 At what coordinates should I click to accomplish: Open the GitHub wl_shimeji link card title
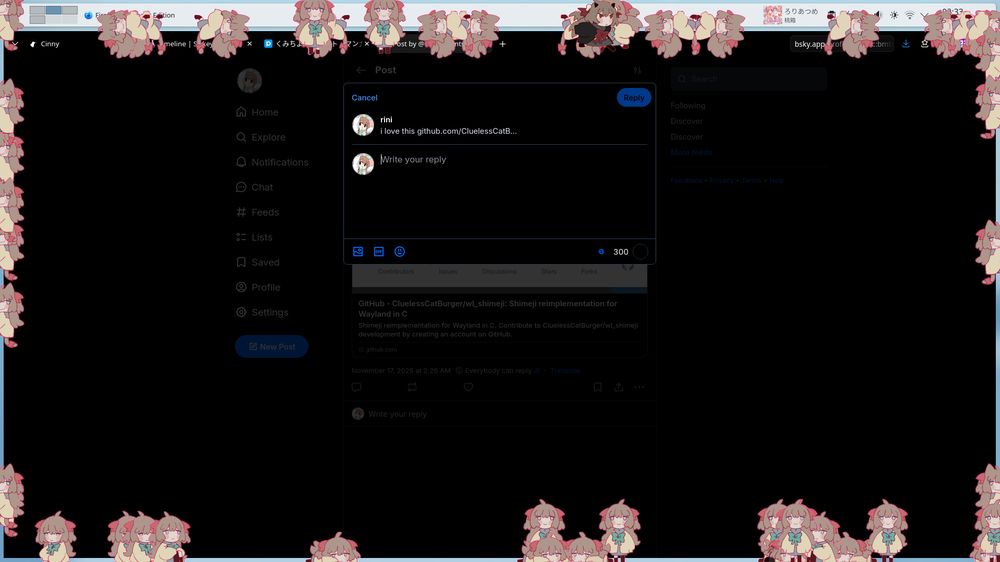pos(487,309)
